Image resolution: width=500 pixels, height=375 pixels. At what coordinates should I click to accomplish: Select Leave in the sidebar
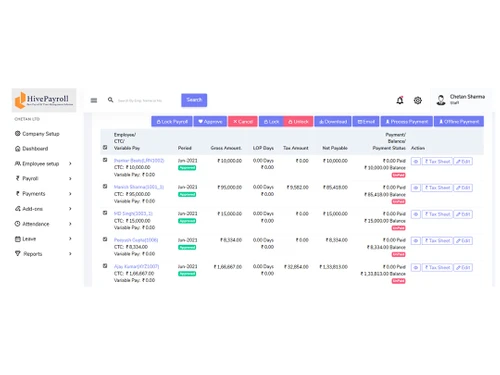click(x=25, y=239)
